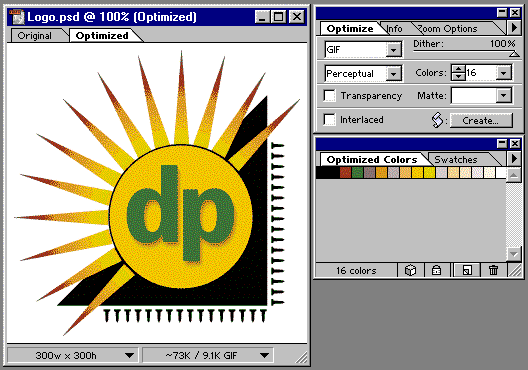Select the green swatch in Optimized Colors
The image size is (528, 370).
(357, 172)
